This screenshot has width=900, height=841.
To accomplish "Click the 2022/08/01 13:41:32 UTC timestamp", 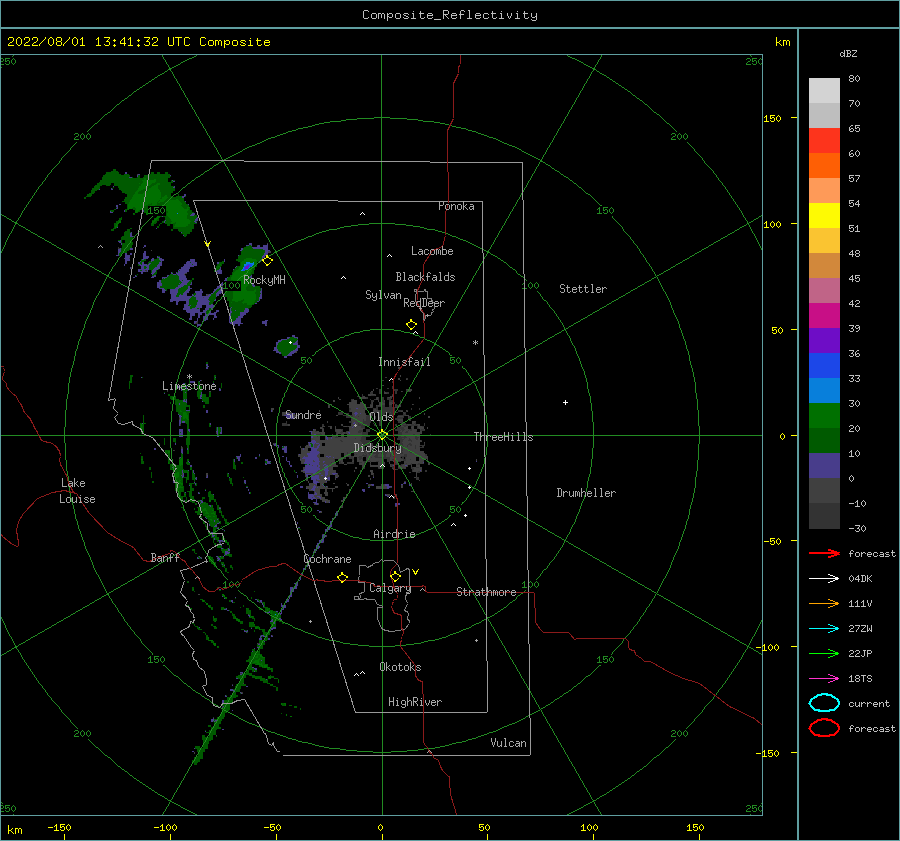I will point(87,42).
